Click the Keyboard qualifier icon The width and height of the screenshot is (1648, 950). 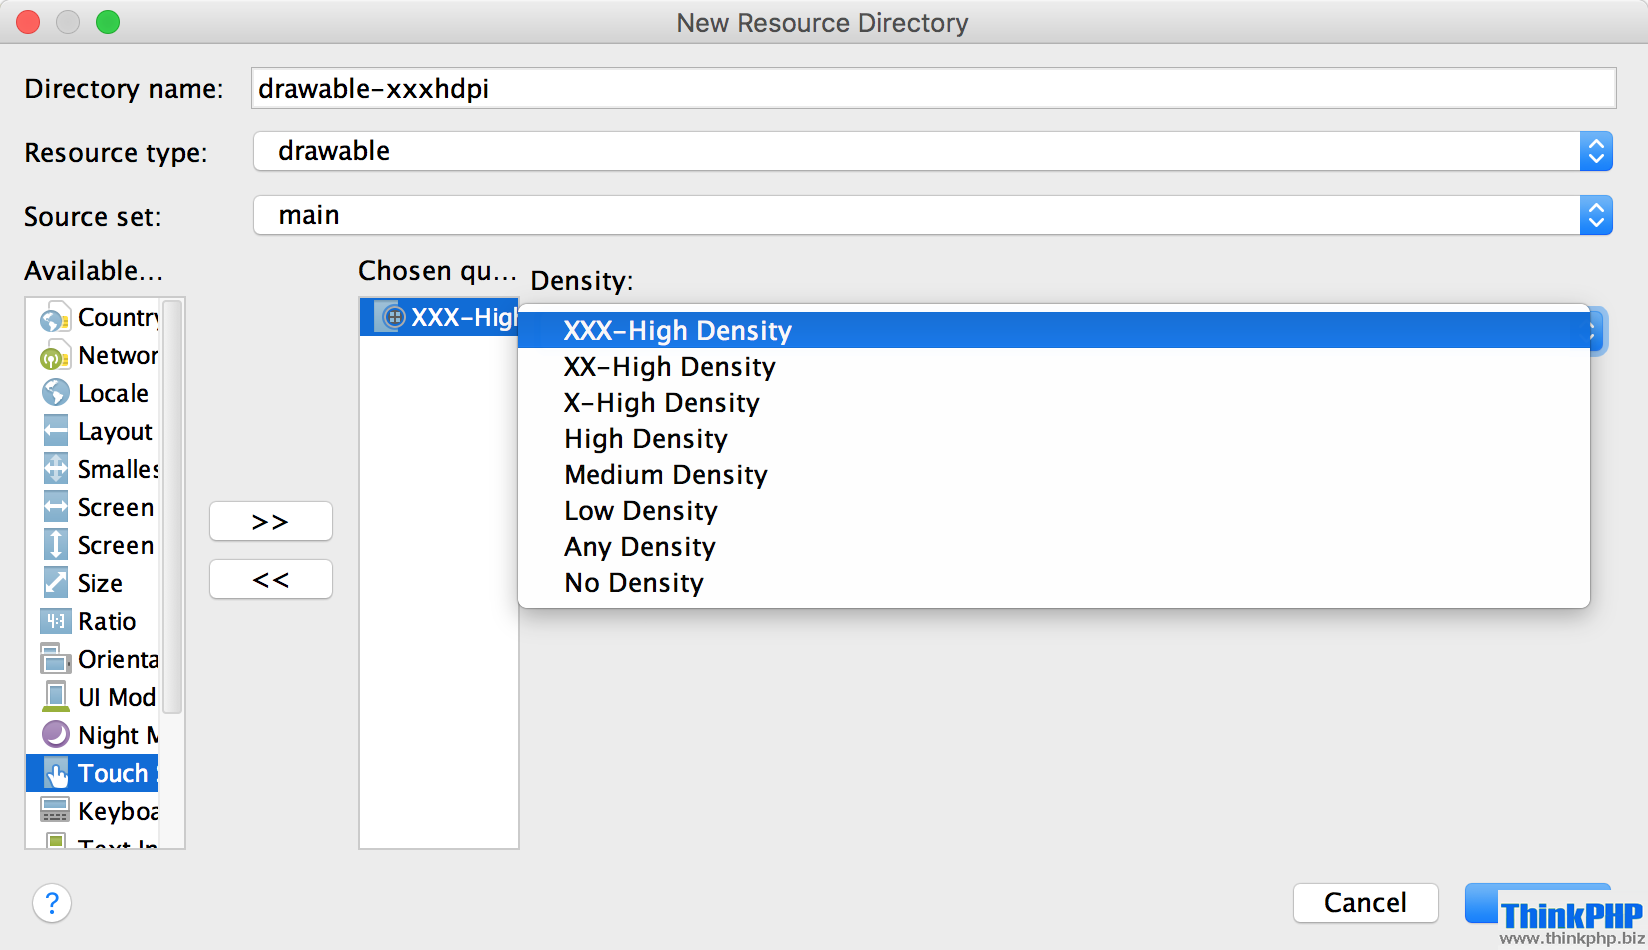[x=55, y=811]
